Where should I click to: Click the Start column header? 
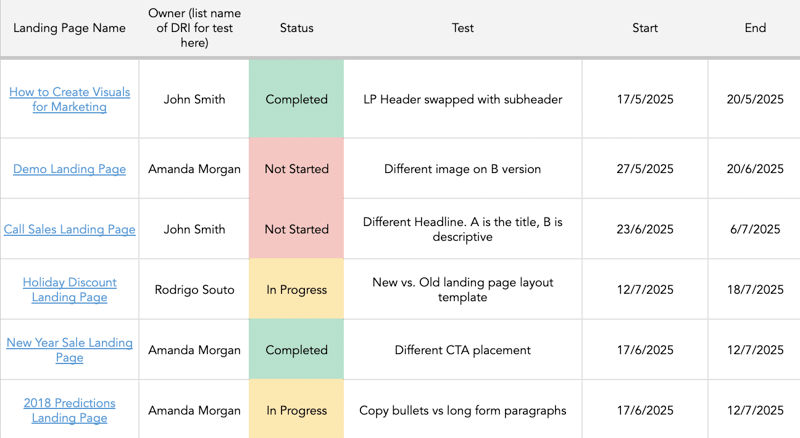[x=645, y=28]
